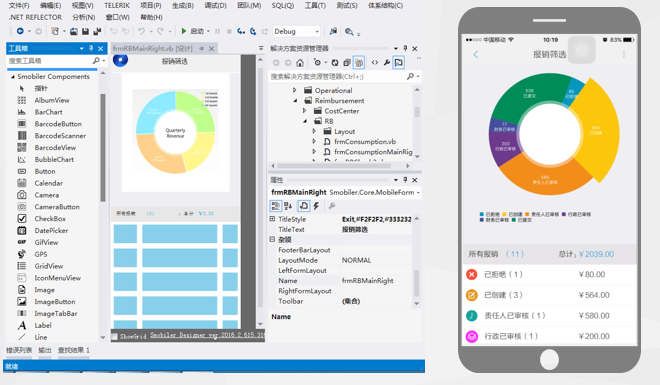Expand the CostCenter folder node

point(304,111)
